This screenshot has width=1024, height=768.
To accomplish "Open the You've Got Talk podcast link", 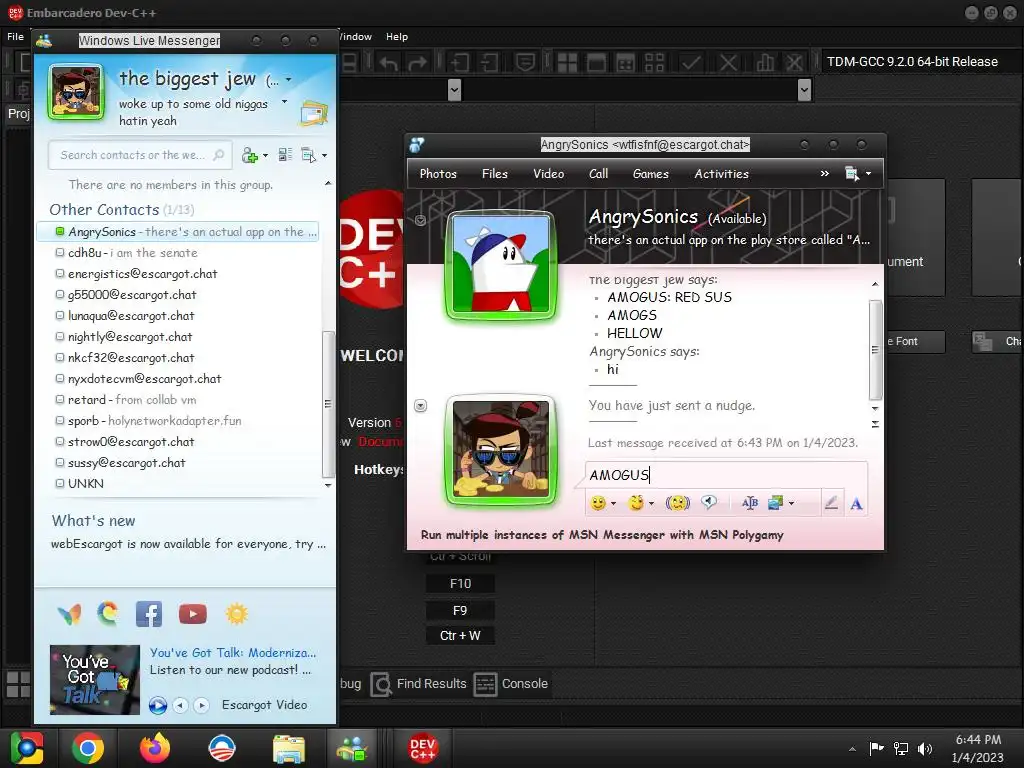I will point(232,652).
